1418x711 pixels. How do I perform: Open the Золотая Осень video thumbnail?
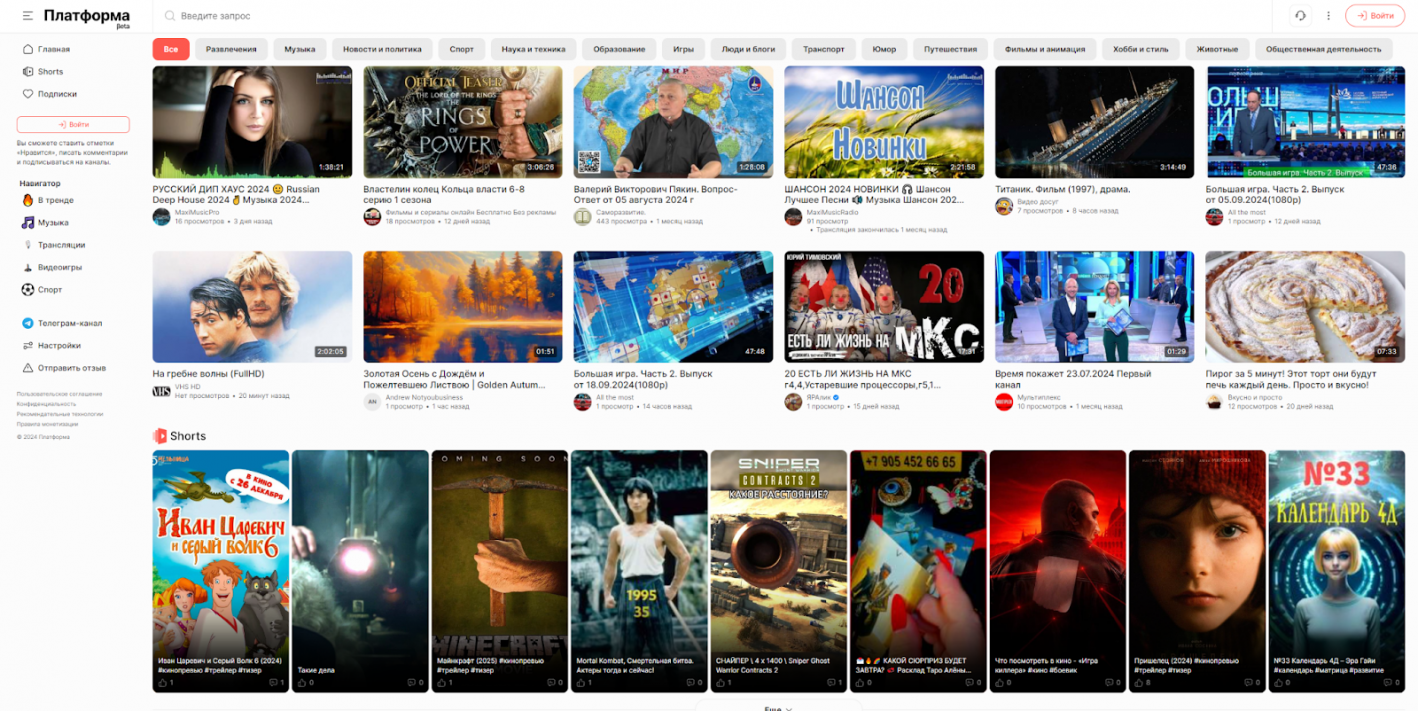[462, 307]
